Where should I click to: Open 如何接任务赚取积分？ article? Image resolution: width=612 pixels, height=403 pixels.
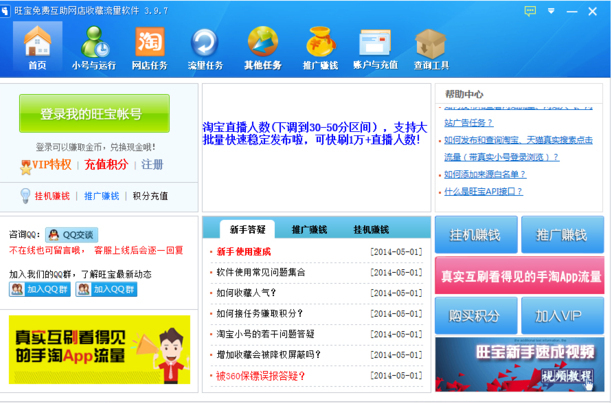(x=260, y=314)
